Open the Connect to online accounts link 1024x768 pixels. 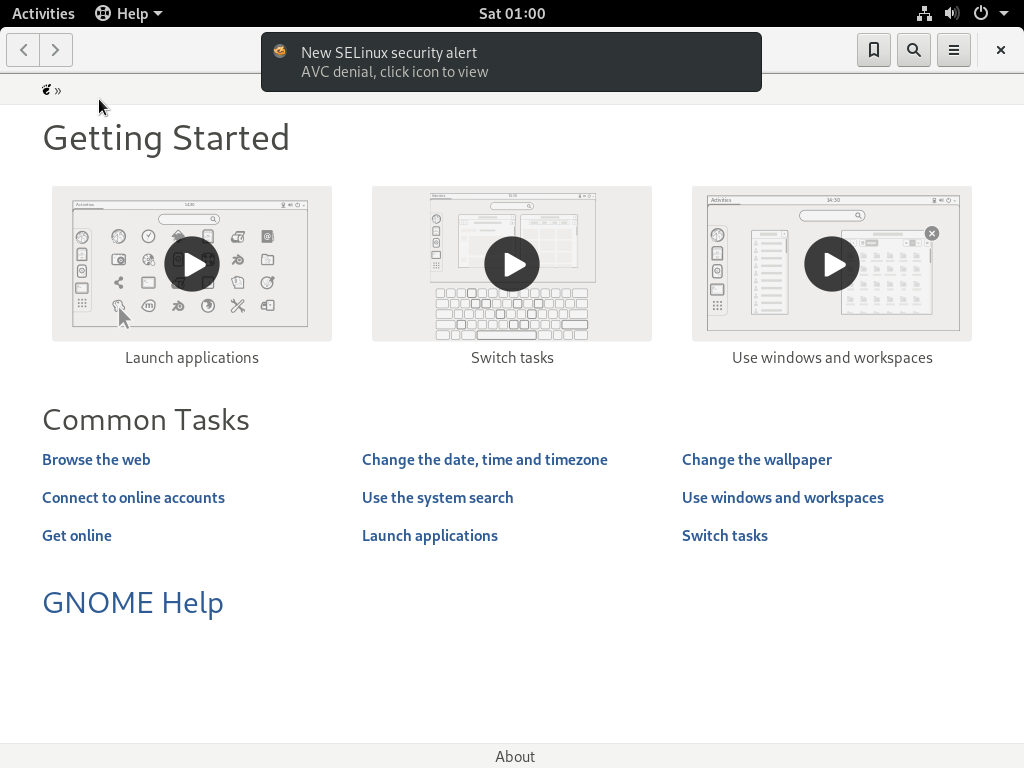pos(133,498)
